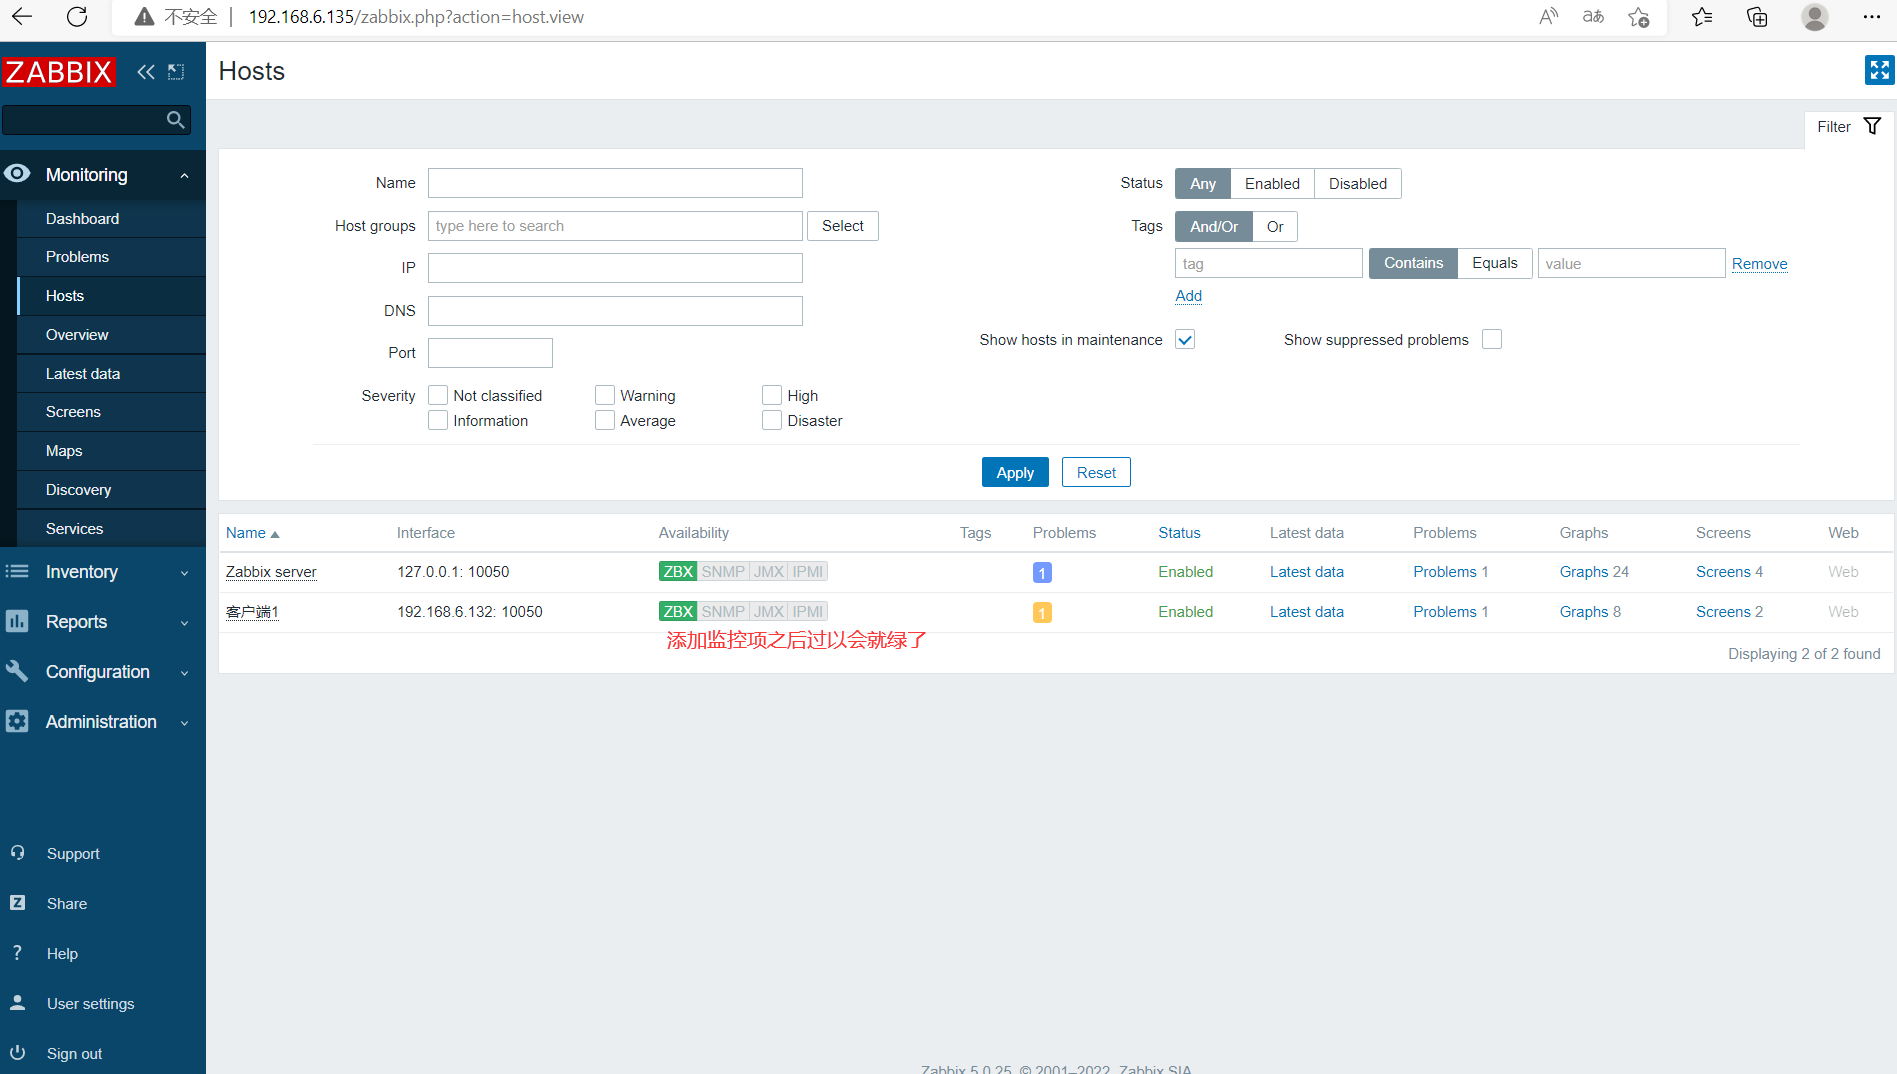Reload the page with refresh icon
This screenshot has height=1074, width=1897.
[x=77, y=17]
